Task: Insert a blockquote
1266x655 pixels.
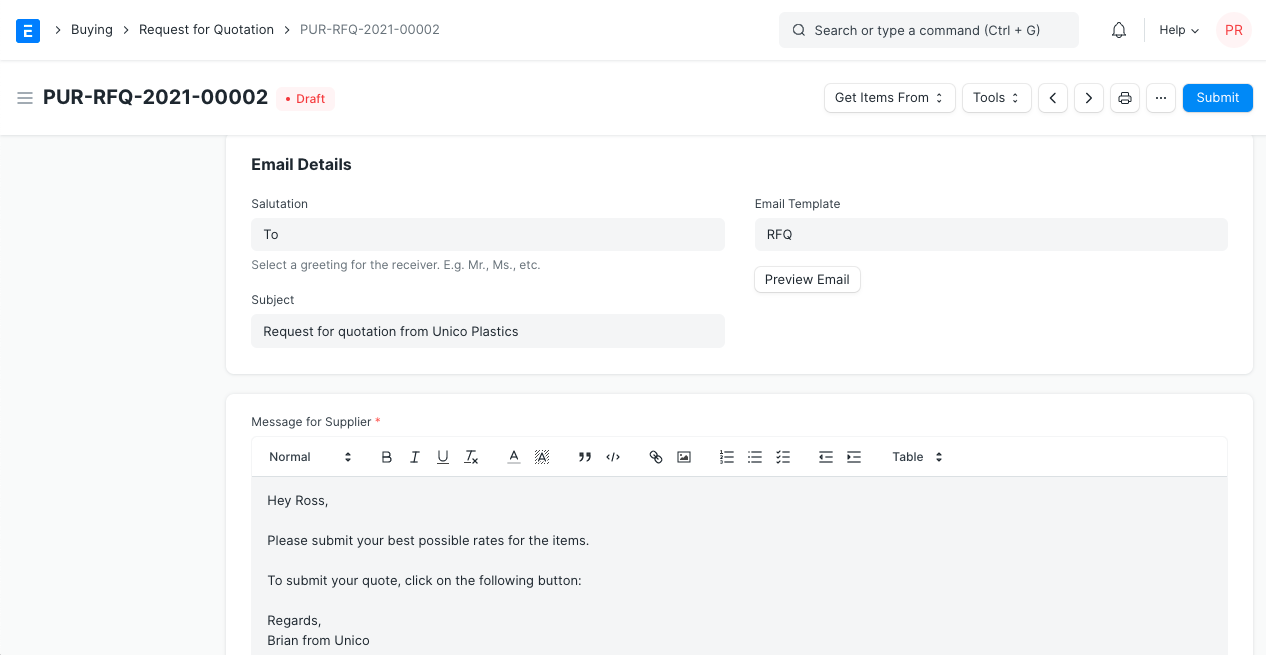Action: pos(584,456)
